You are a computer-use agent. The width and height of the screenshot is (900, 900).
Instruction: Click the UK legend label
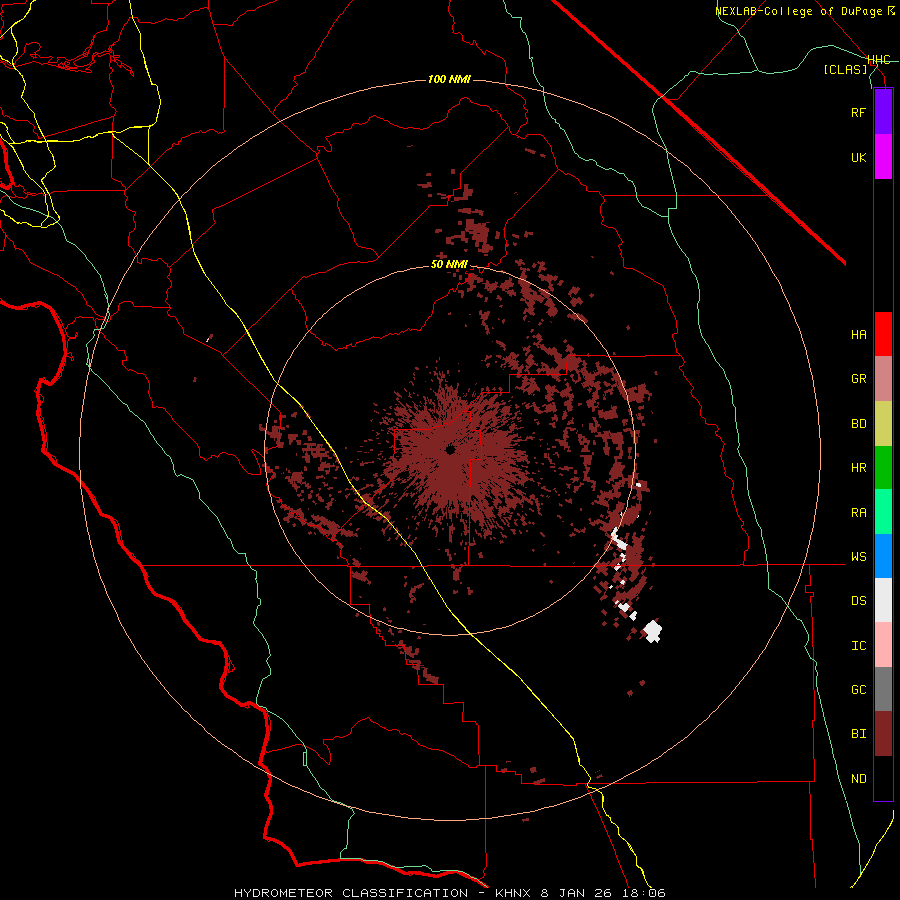point(858,157)
